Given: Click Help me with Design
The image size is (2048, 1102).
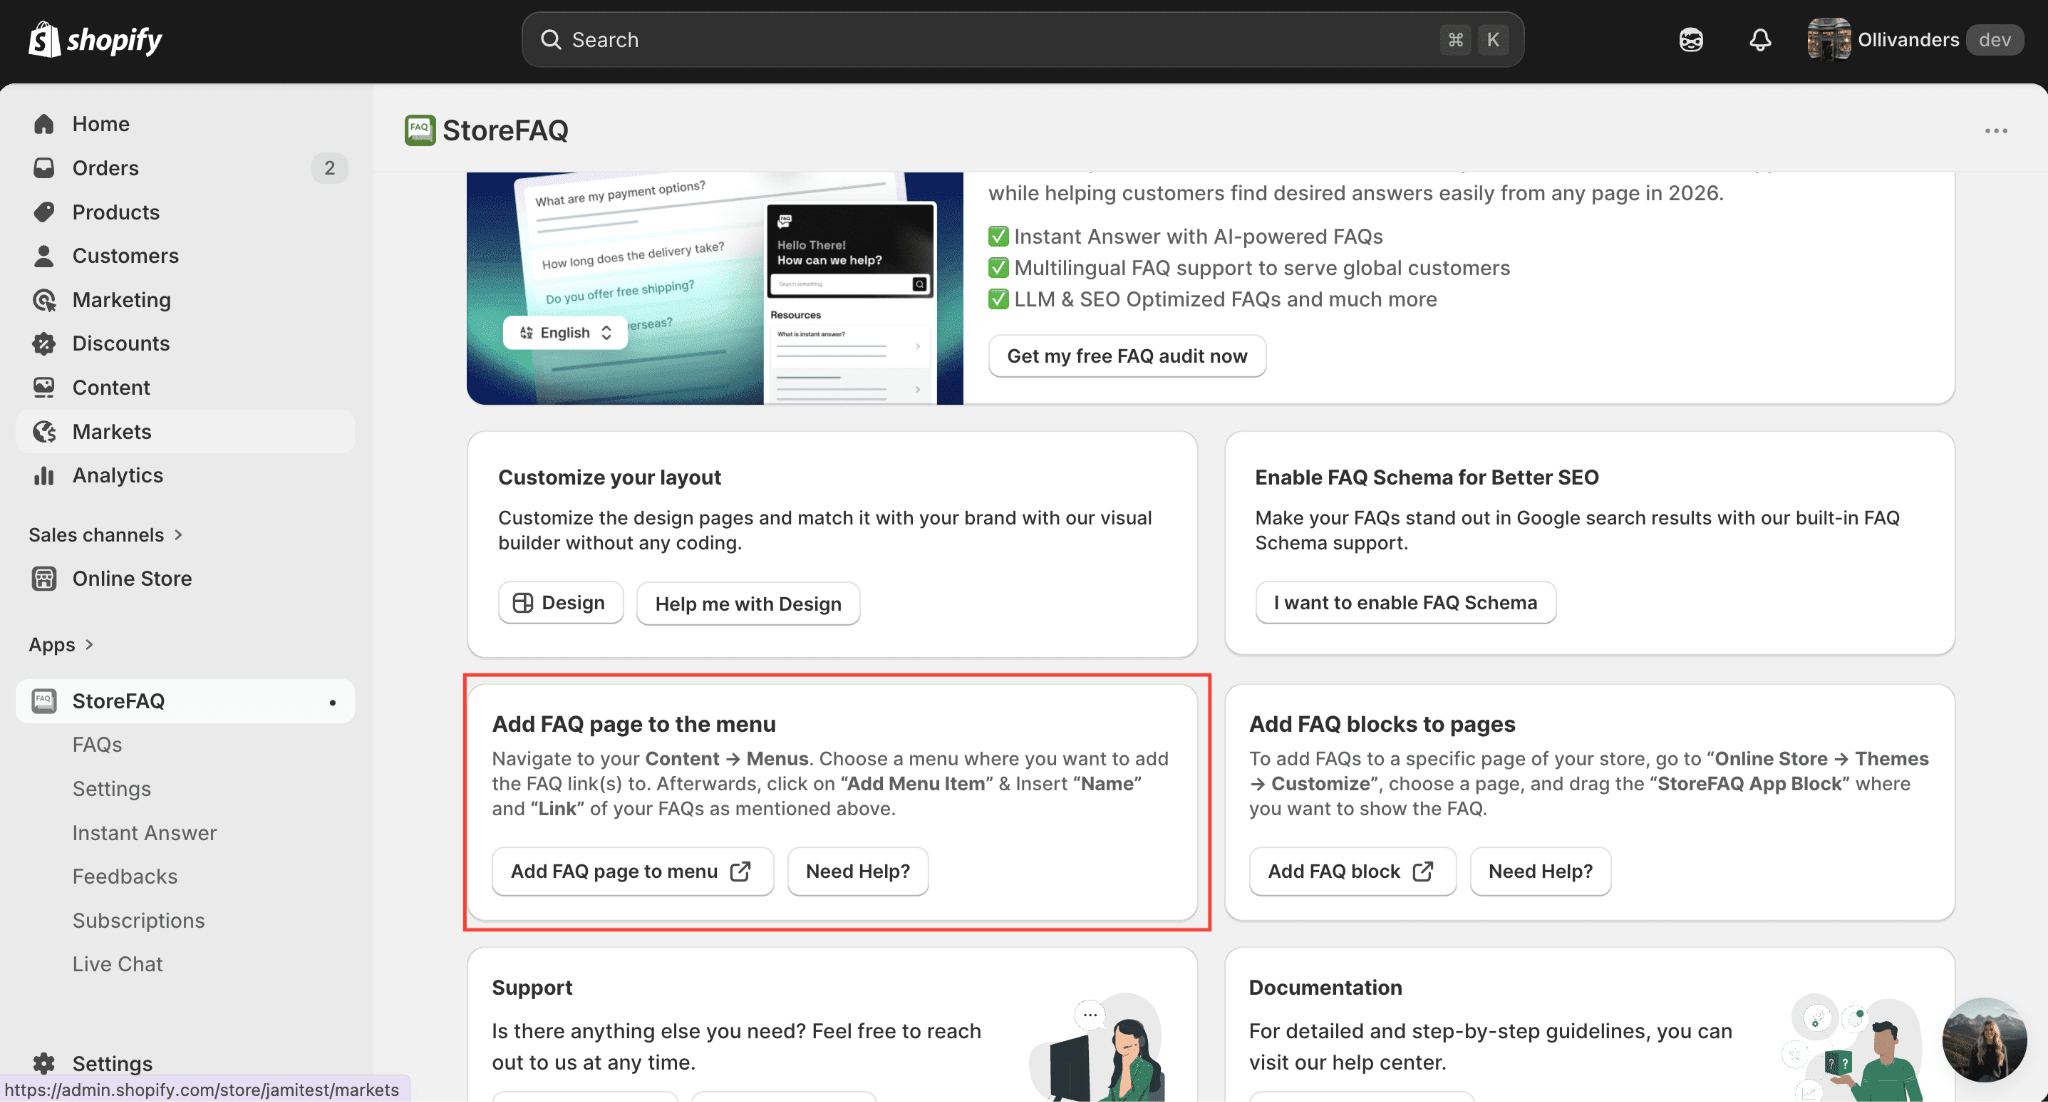Looking at the screenshot, I should [748, 604].
